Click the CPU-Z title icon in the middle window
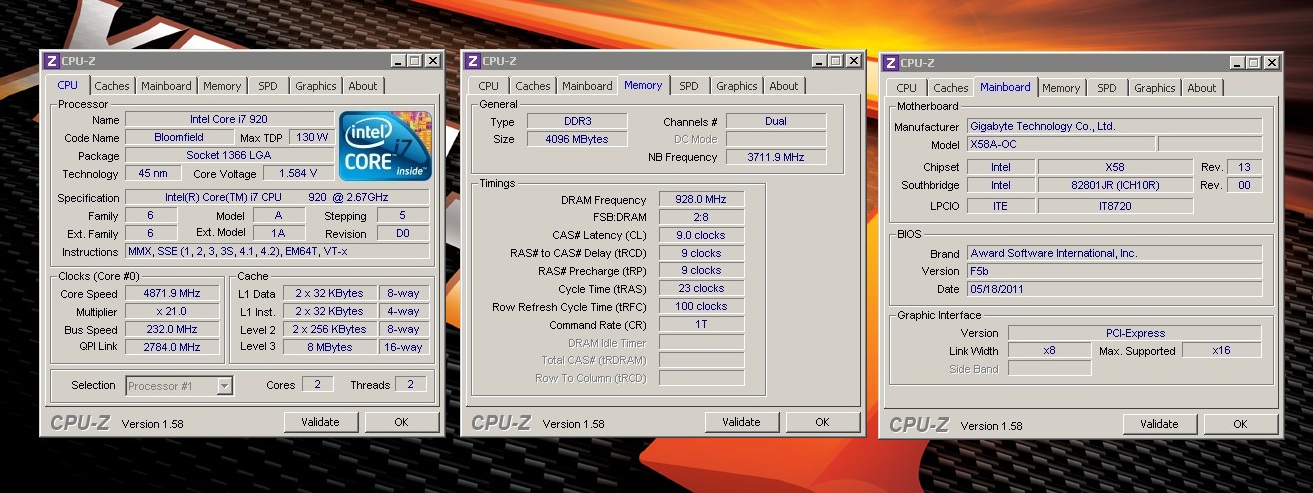 (473, 61)
